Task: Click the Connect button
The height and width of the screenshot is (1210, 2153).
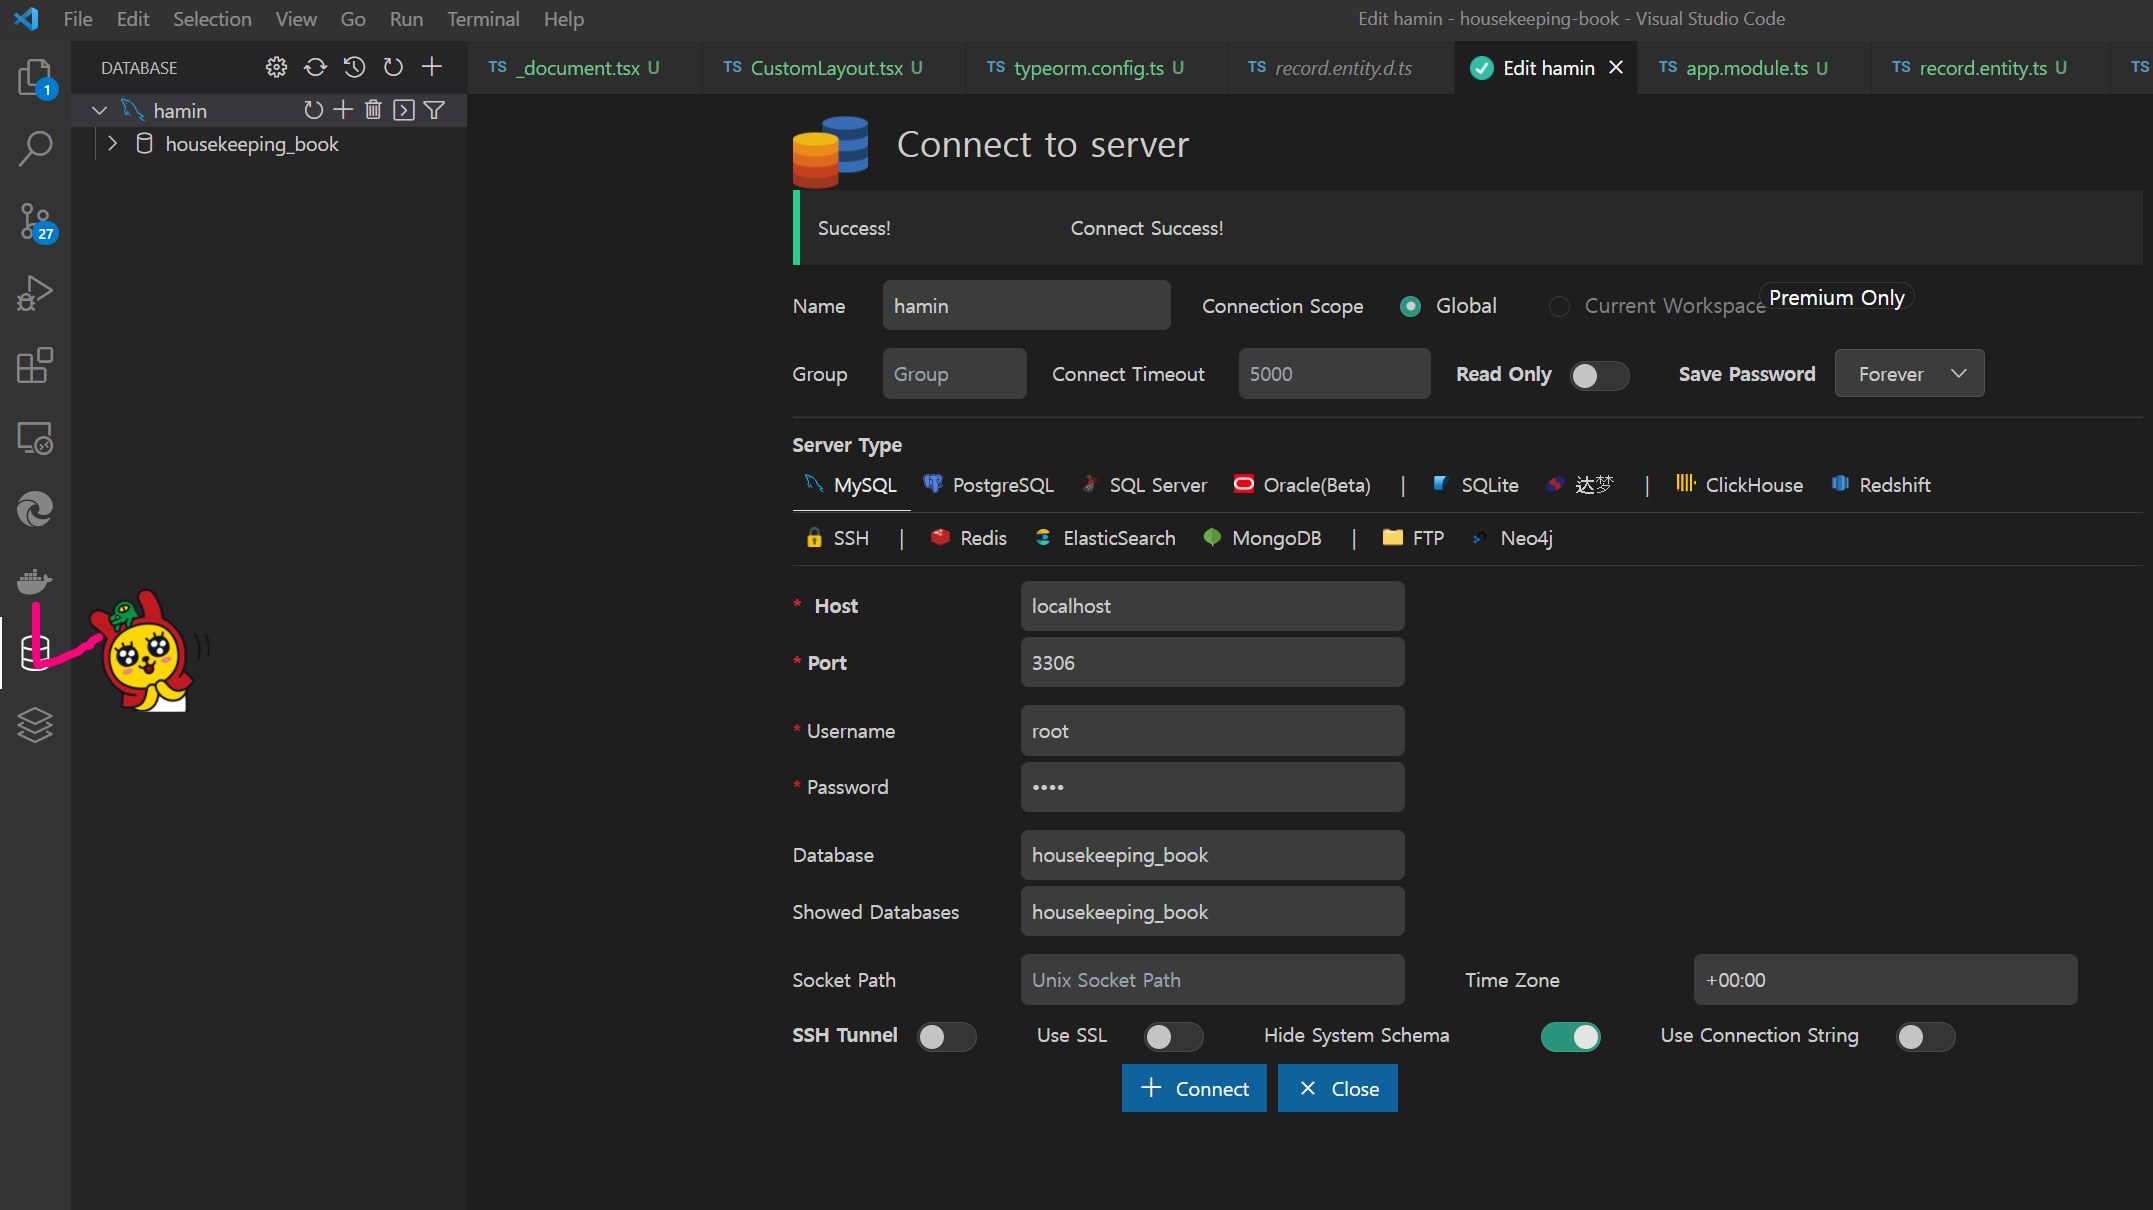Action: click(1194, 1088)
